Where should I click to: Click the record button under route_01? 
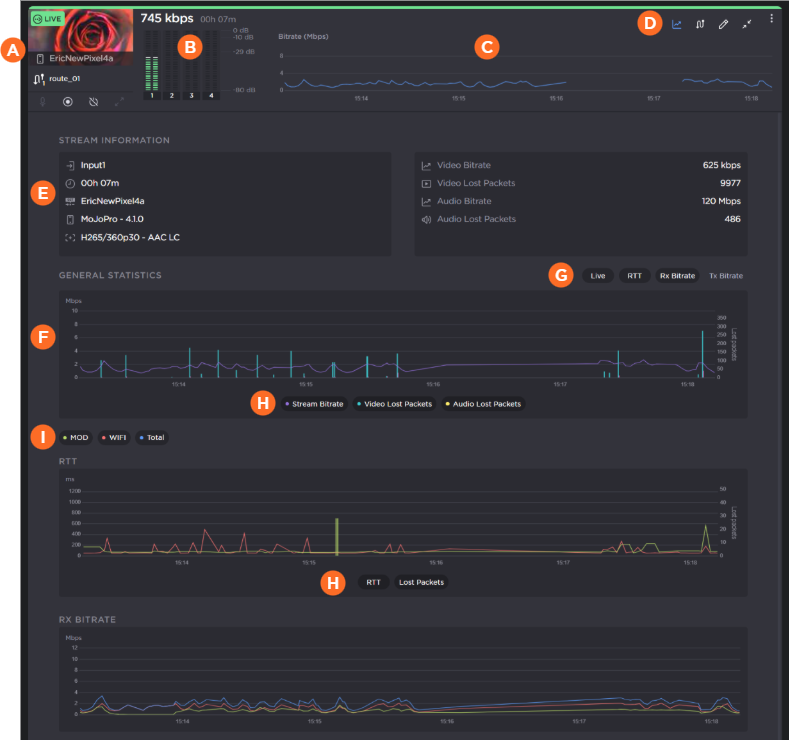coord(68,101)
